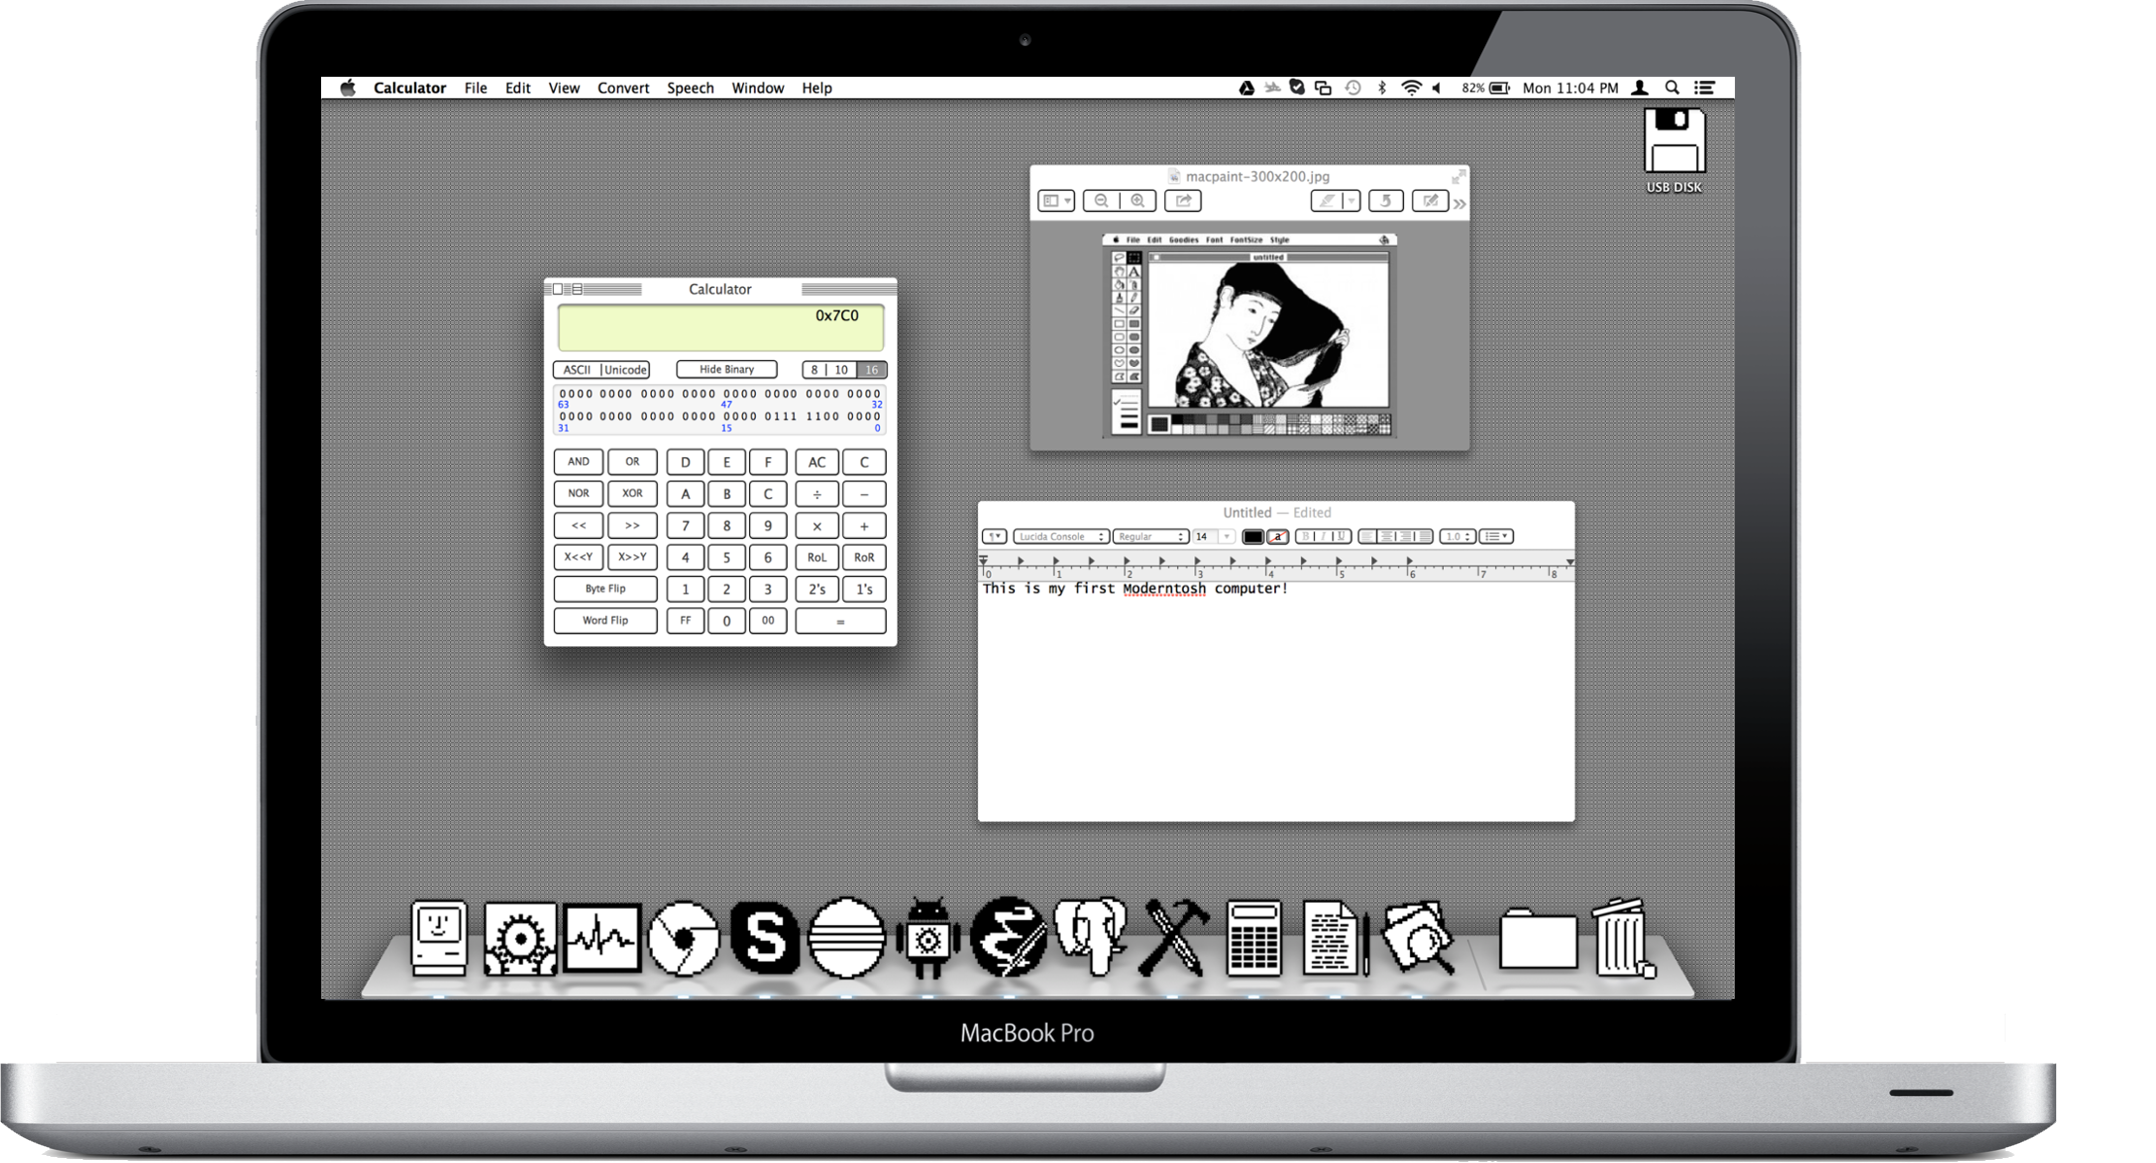Show the Edit toolbar in Preview
The image size is (2156, 1163).
[x=1430, y=201]
